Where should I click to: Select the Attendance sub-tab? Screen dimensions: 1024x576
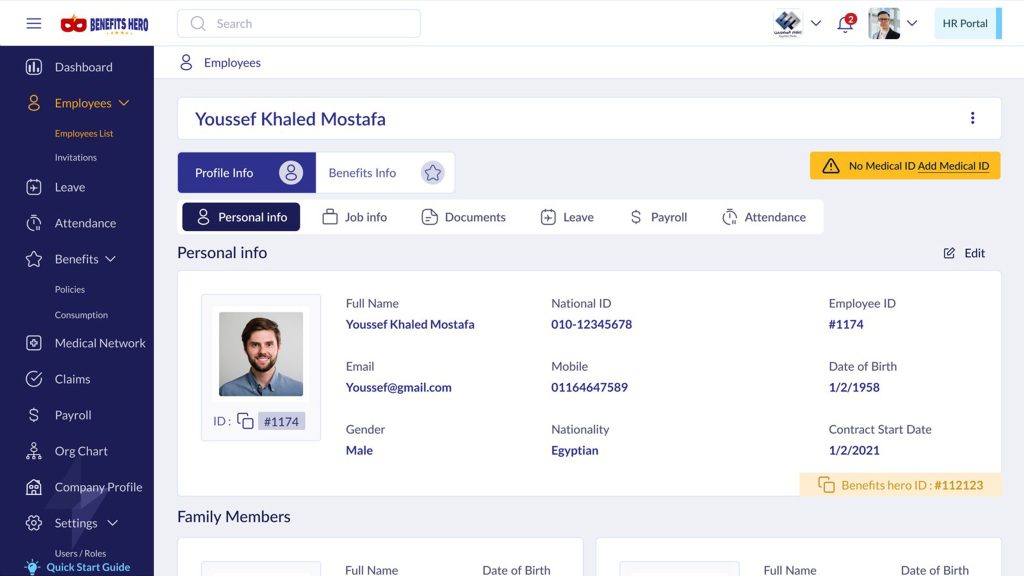[764, 217]
